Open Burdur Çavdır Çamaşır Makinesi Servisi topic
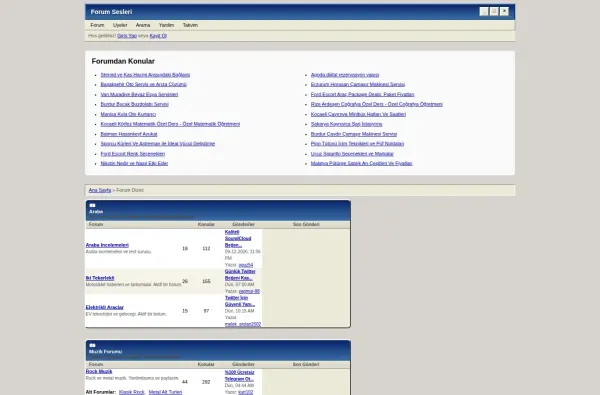The height and width of the screenshot is (395, 600). point(354,134)
